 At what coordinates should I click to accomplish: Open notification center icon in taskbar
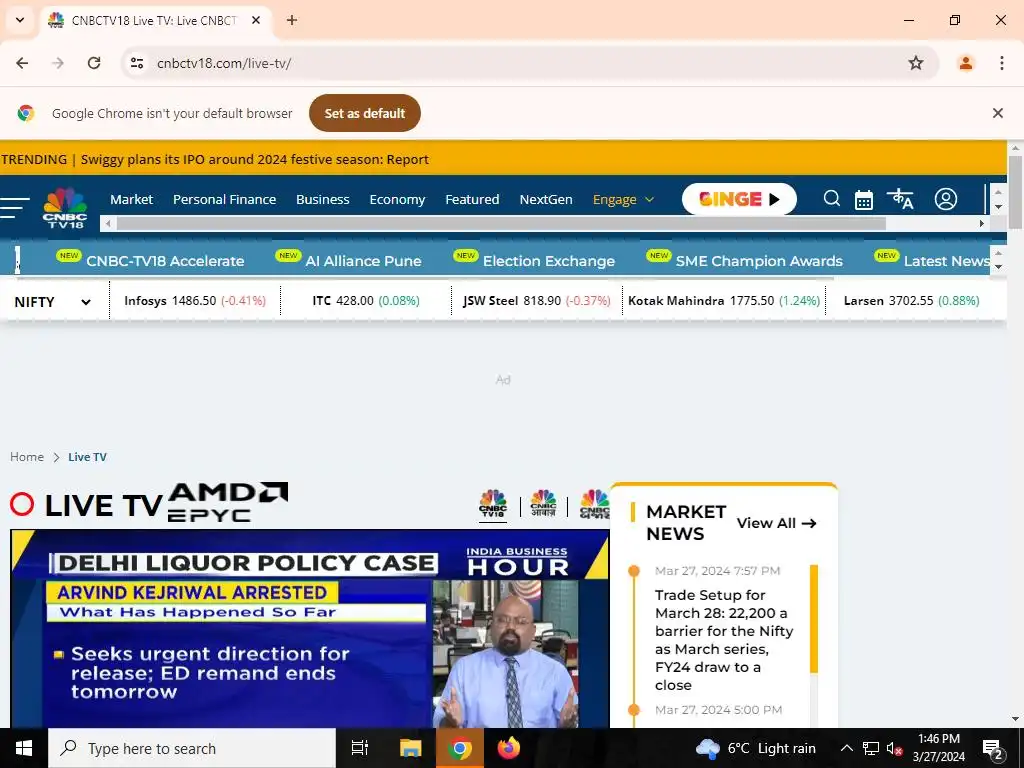click(993, 748)
